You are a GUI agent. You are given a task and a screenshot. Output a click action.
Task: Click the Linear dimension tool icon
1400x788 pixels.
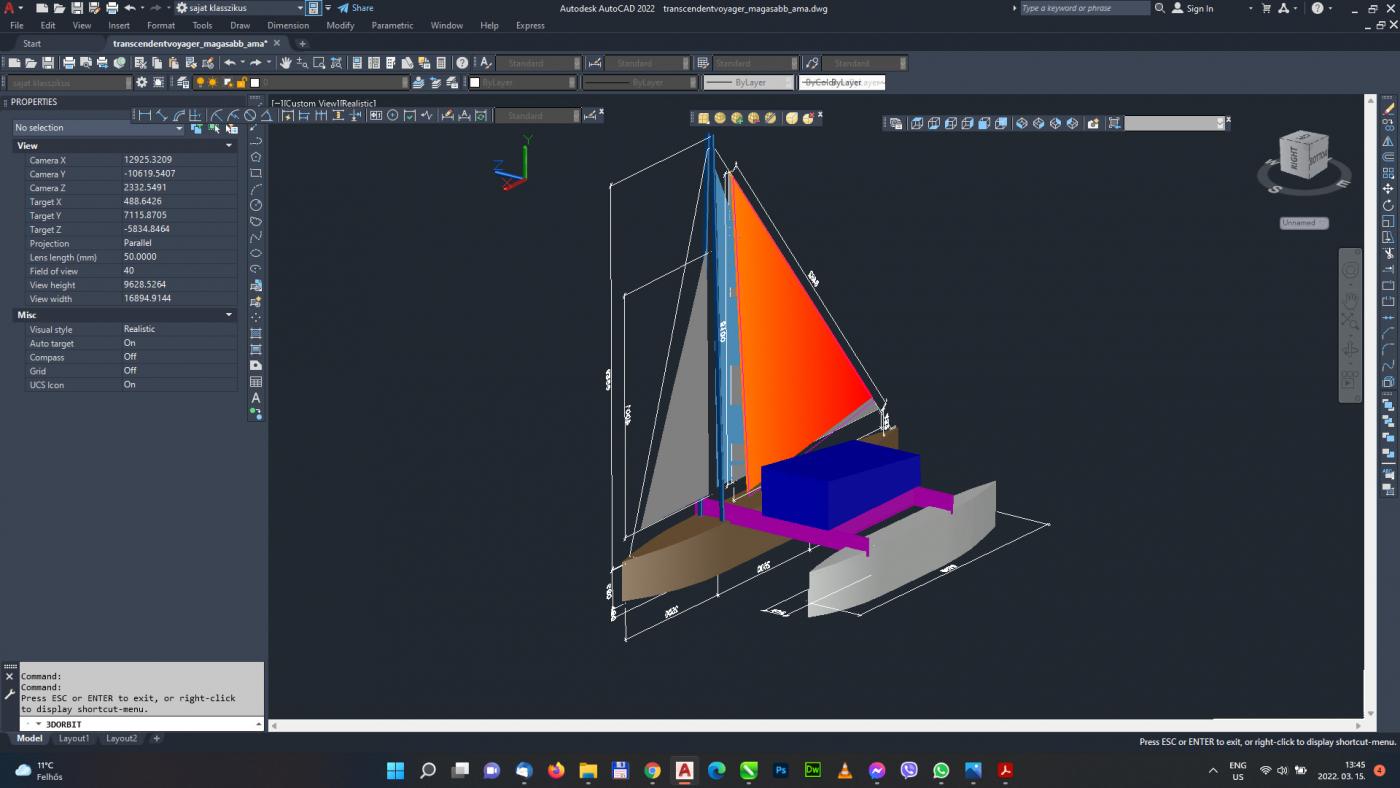click(145, 115)
